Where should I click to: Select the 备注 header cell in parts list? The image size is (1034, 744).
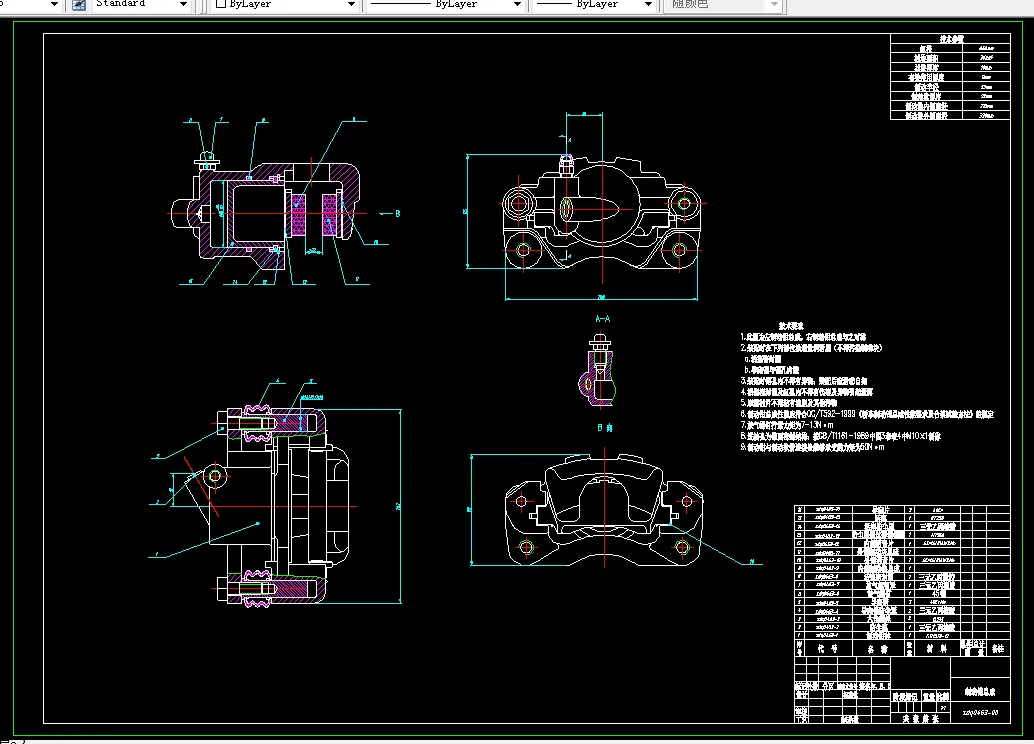point(998,648)
